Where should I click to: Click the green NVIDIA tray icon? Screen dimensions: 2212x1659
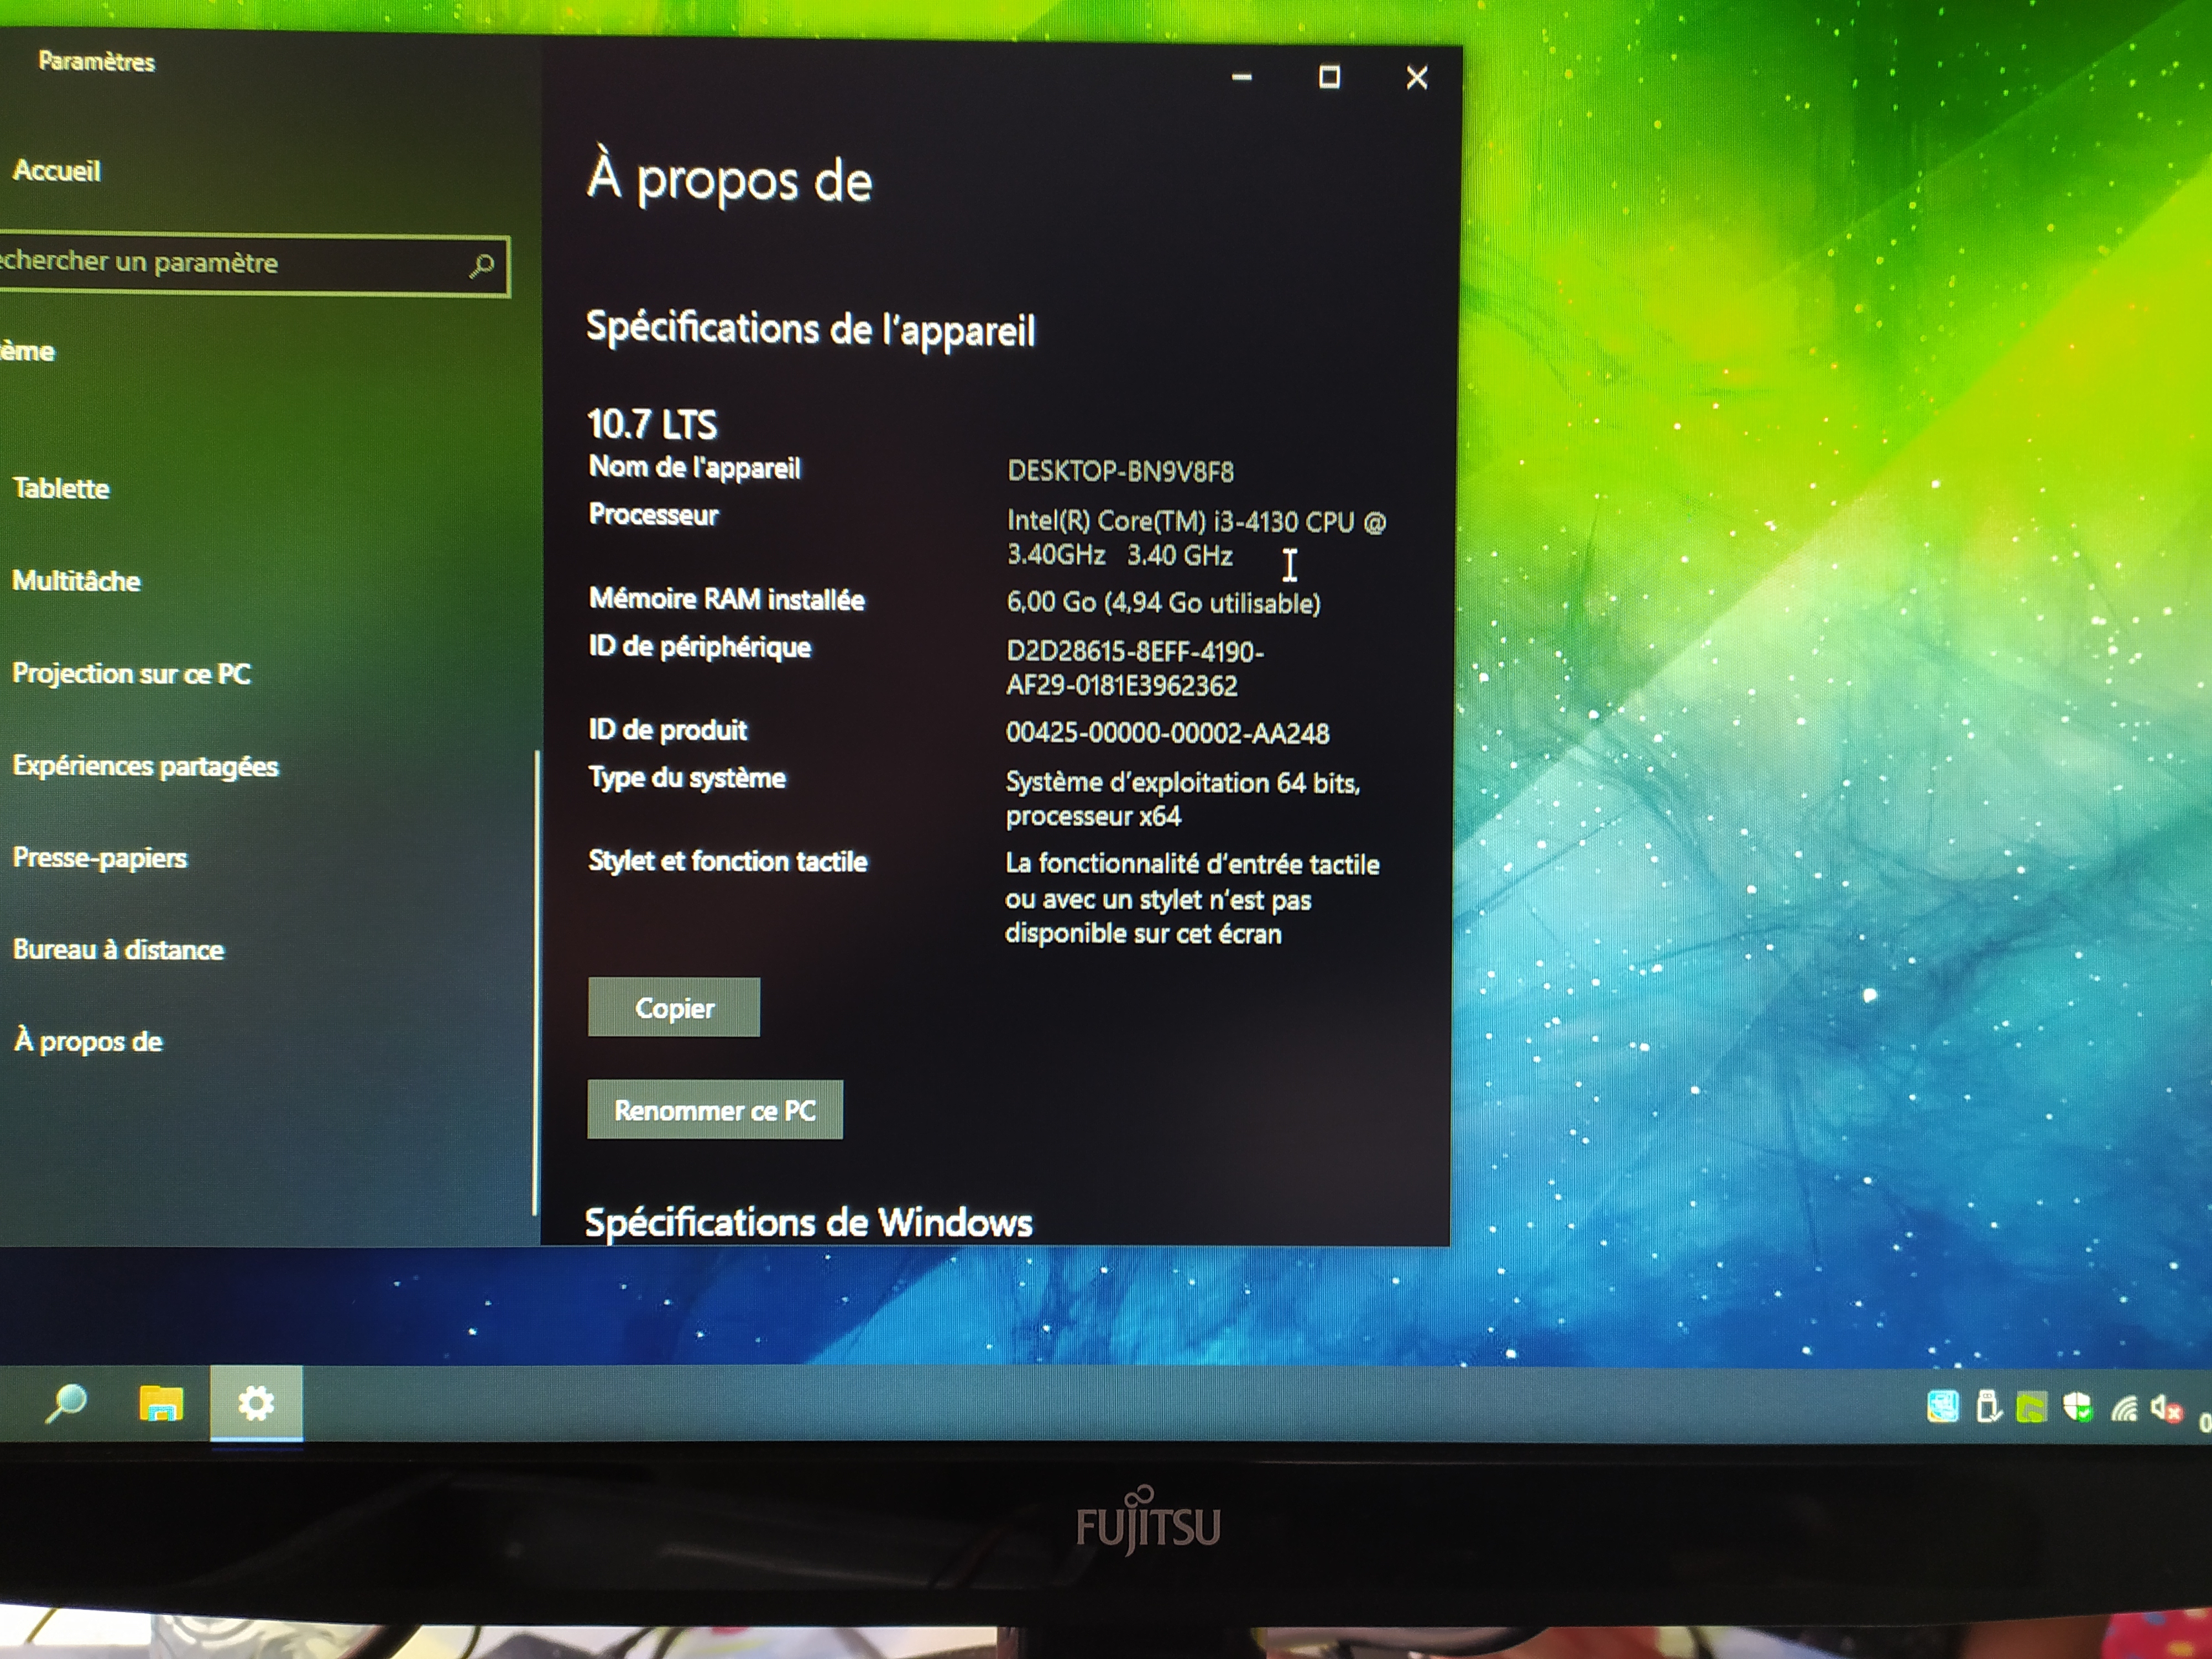coord(2031,1408)
